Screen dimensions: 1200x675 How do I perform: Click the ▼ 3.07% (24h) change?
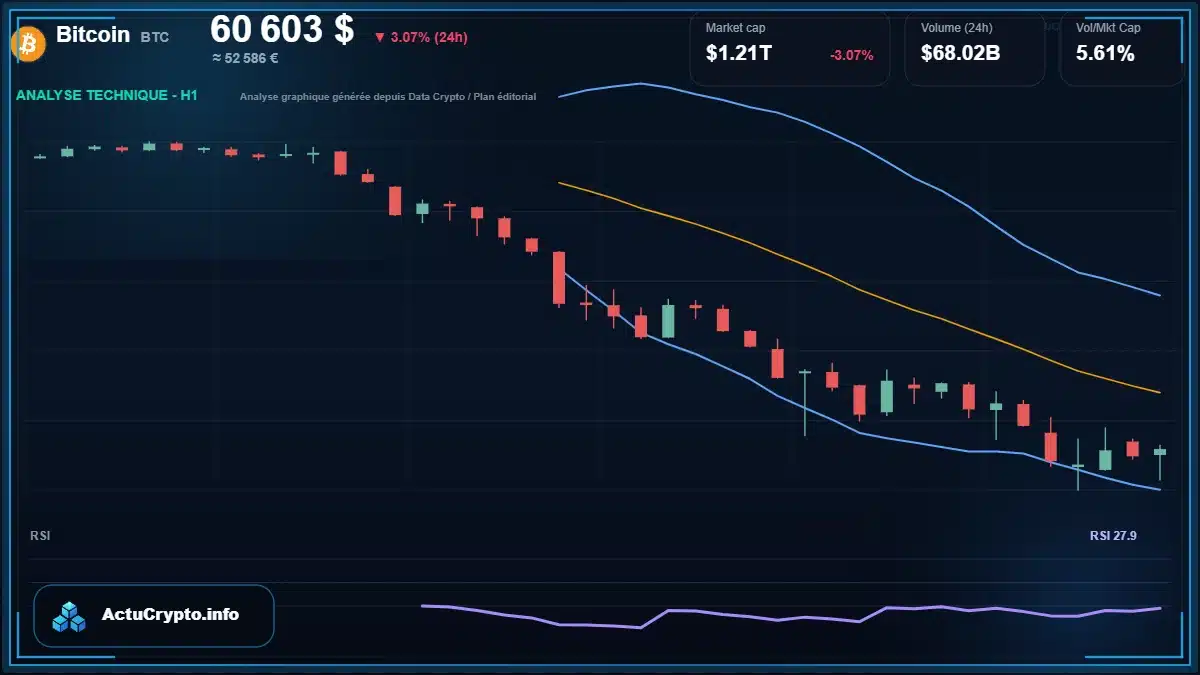pos(421,37)
